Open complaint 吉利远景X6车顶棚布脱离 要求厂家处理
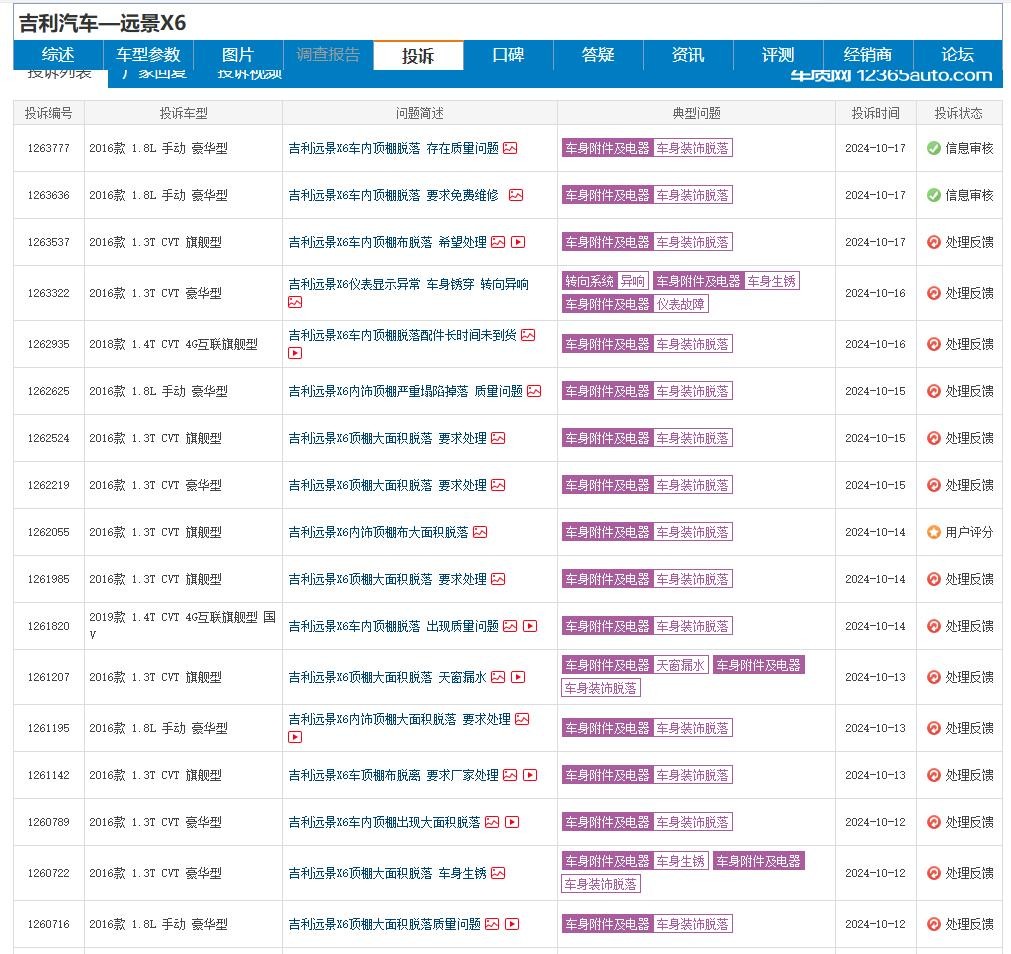 394,775
